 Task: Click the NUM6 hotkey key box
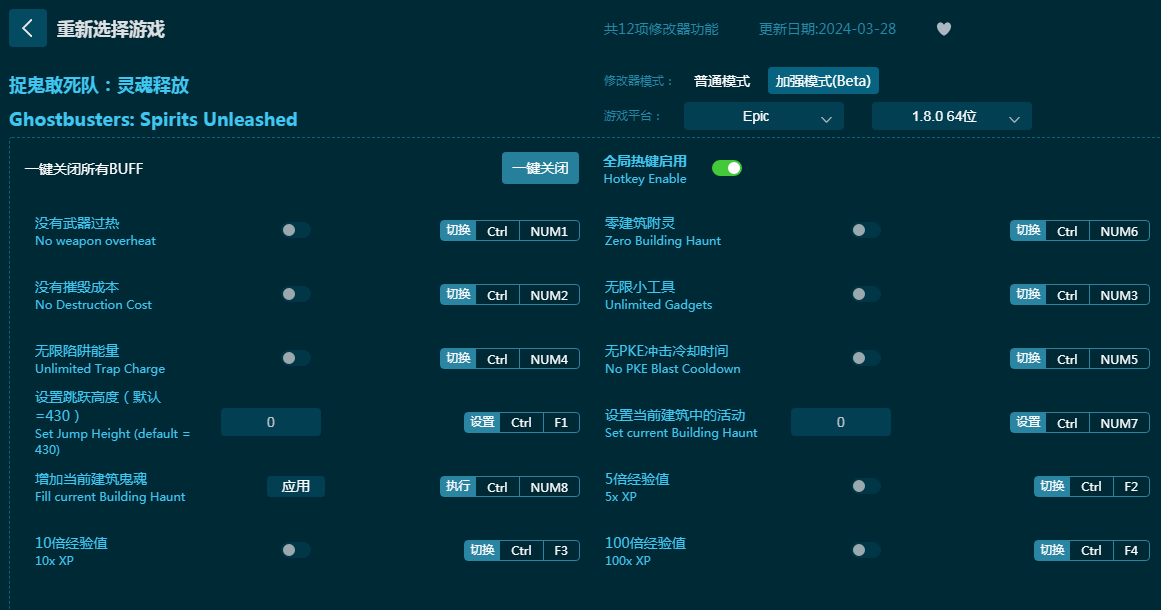(x=1119, y=231)
